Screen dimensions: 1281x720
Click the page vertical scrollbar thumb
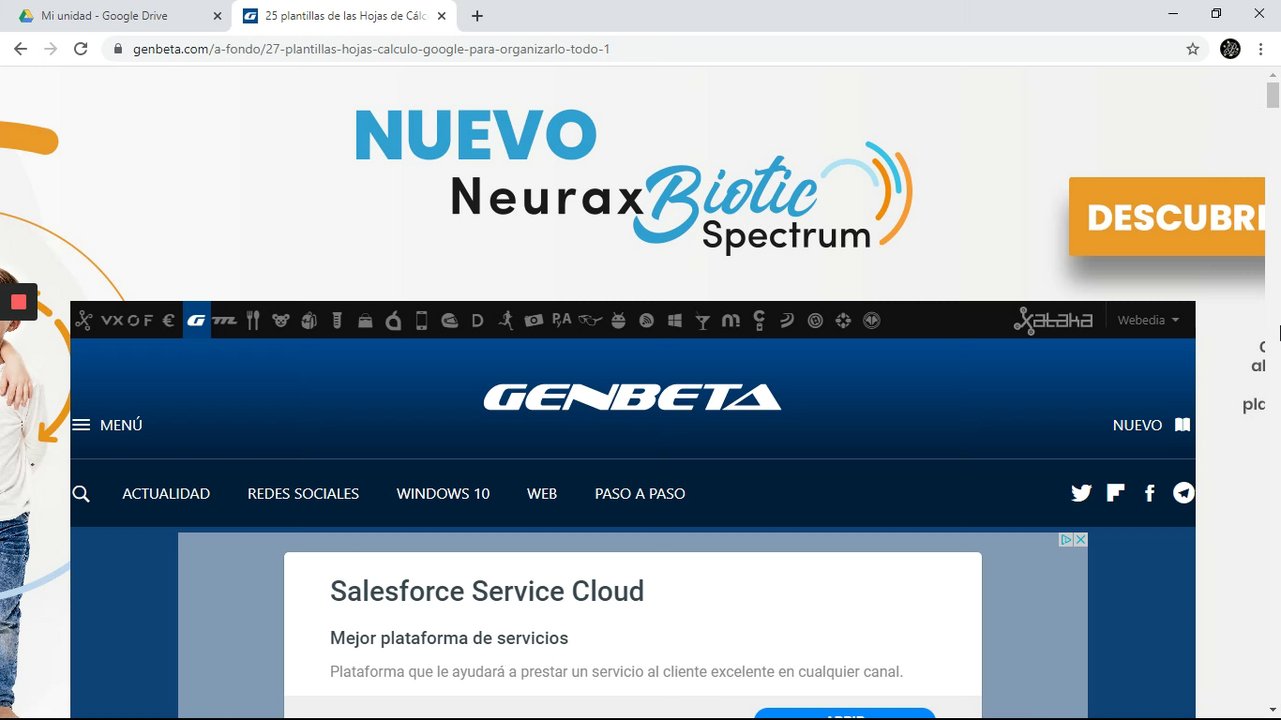tap(1273, 95)
